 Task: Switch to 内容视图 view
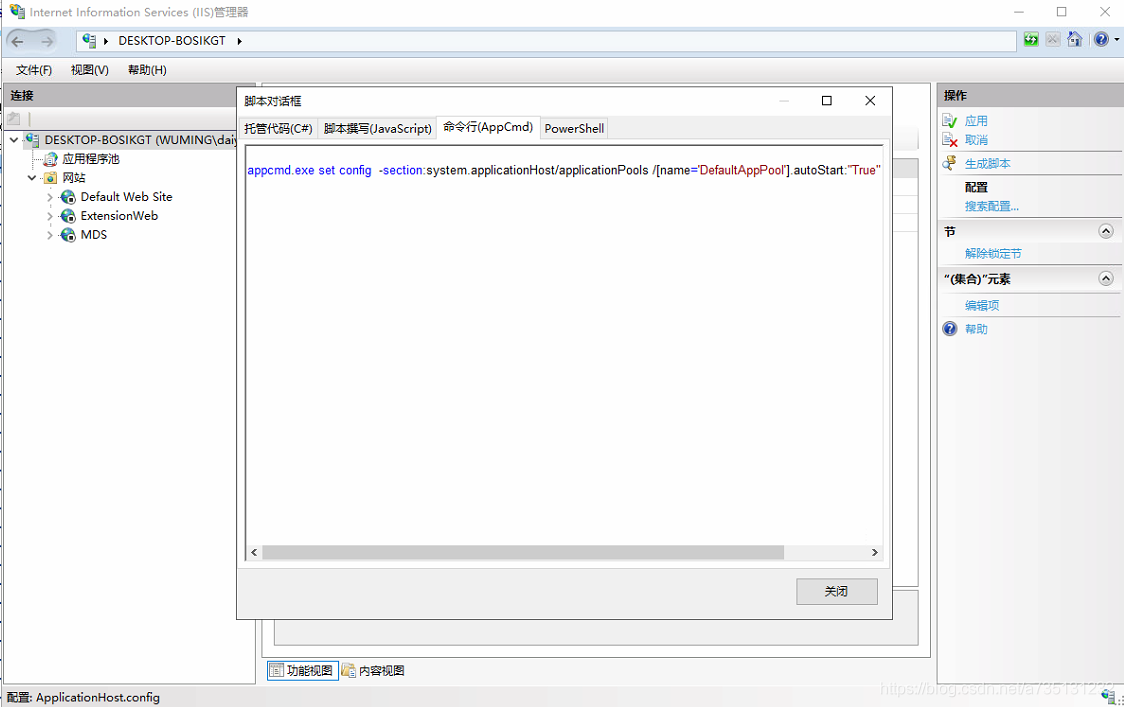tap(373, 670)
